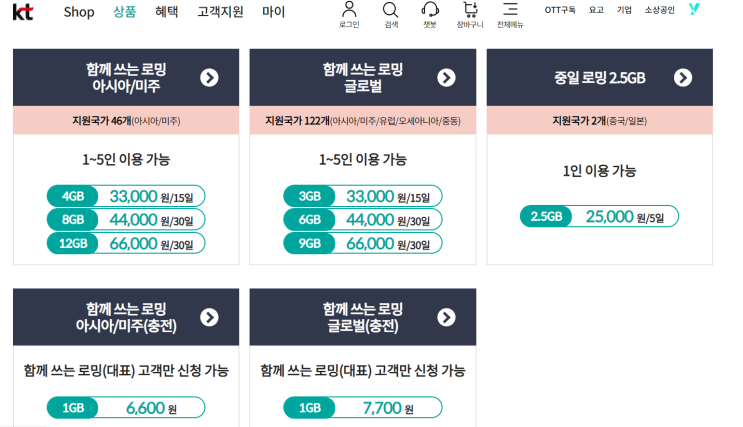This screenshot has width=743, height=427.
Task: Click the 검색 search icon
Action: [x=390, y=14]
